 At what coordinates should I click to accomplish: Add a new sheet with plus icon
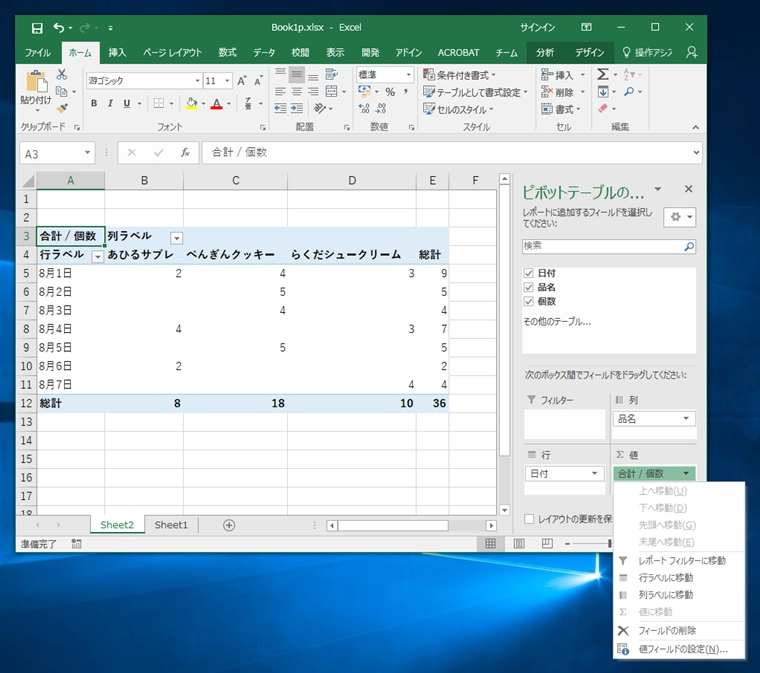tap(229, 525)
